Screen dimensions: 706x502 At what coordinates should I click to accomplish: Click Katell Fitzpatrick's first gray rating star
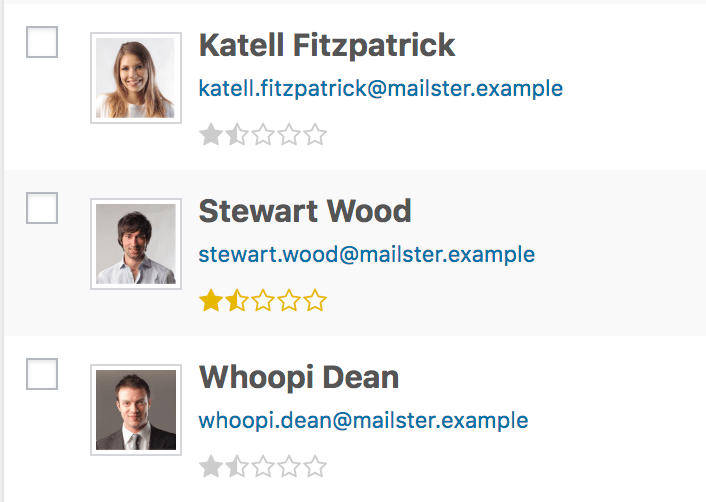(x=211, y=135)
